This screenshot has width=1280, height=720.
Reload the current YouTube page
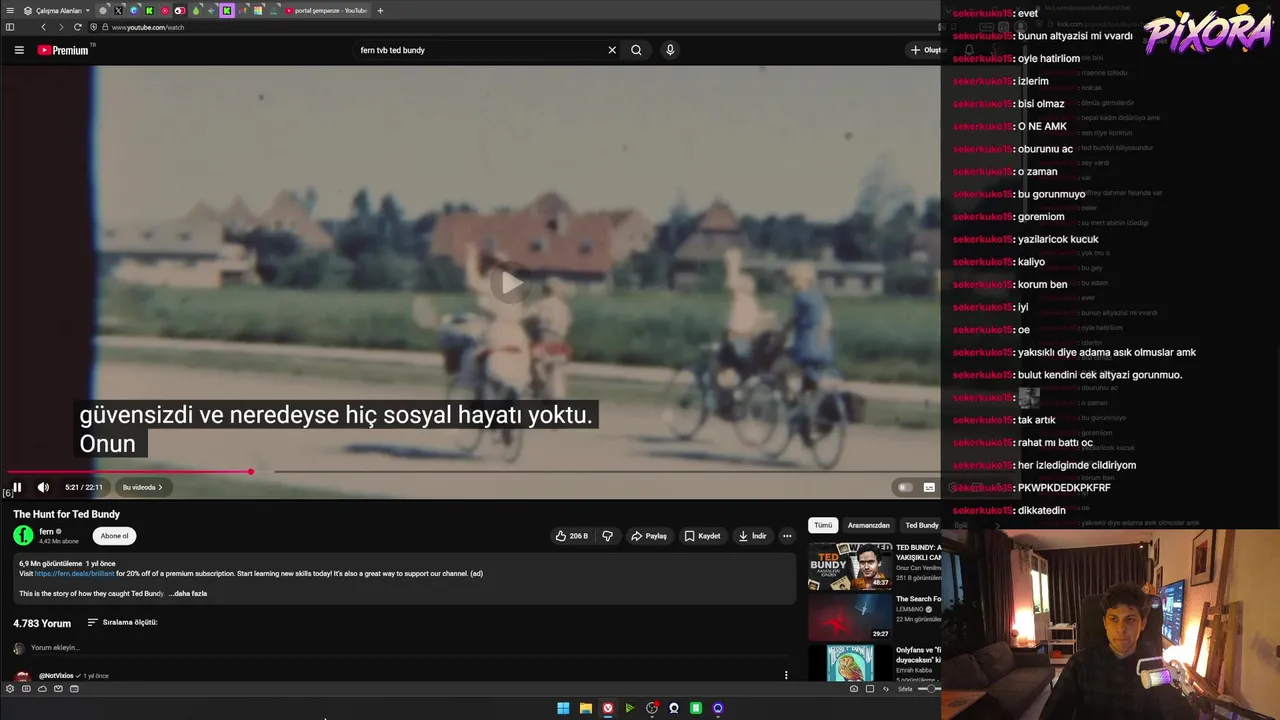click(78, 27)
